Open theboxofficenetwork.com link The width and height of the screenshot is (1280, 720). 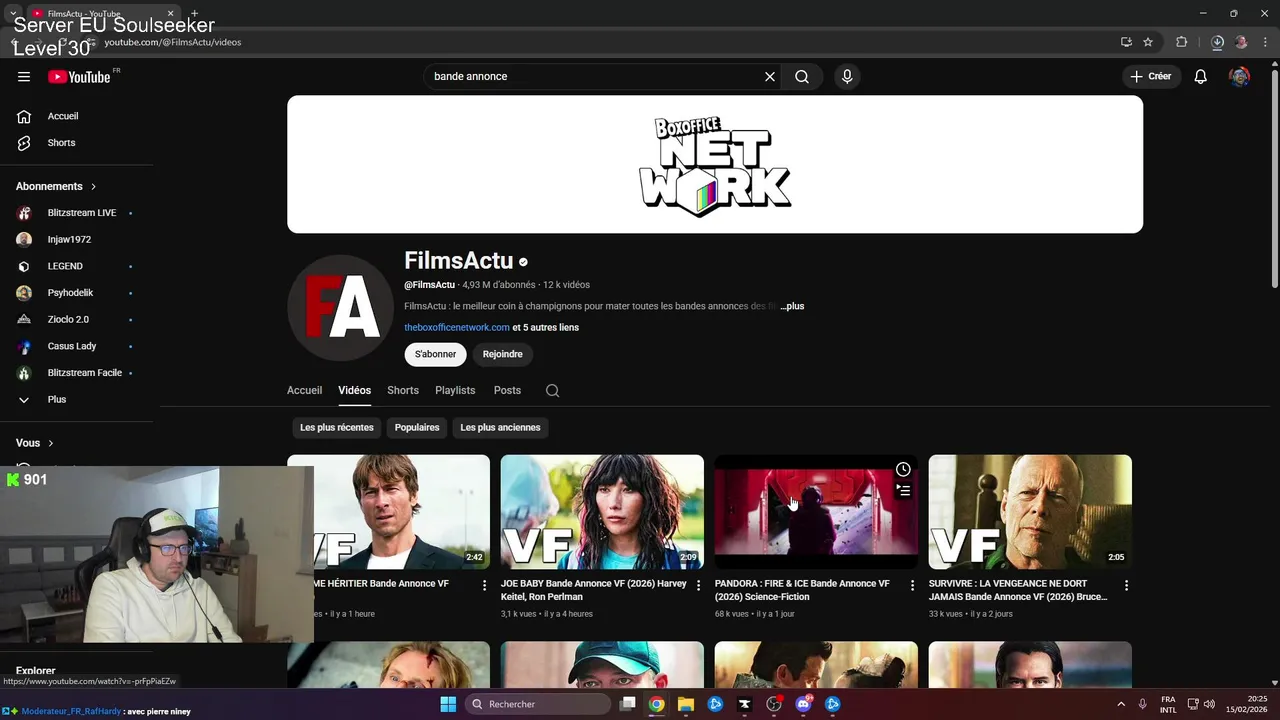[x=457, y=328]
